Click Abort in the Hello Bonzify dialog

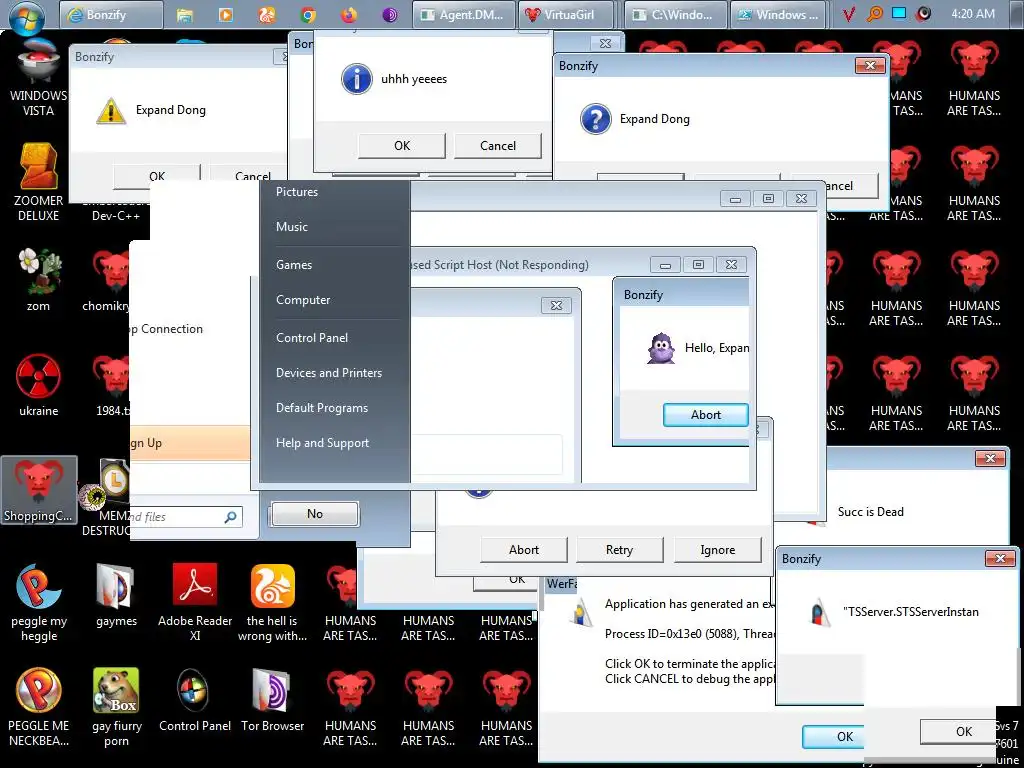(705, 415)
